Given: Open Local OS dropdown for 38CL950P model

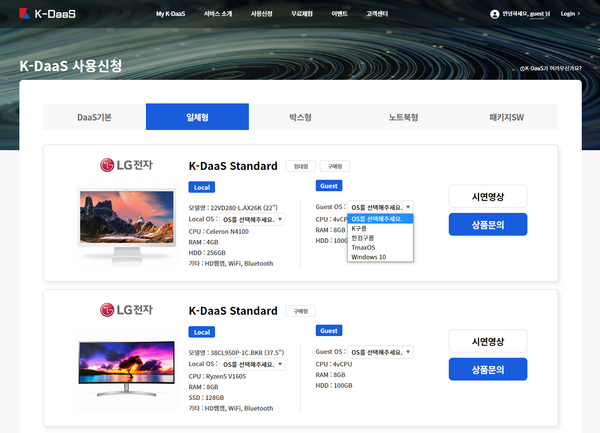Looking at the screenshot, I should click(253, 364).
